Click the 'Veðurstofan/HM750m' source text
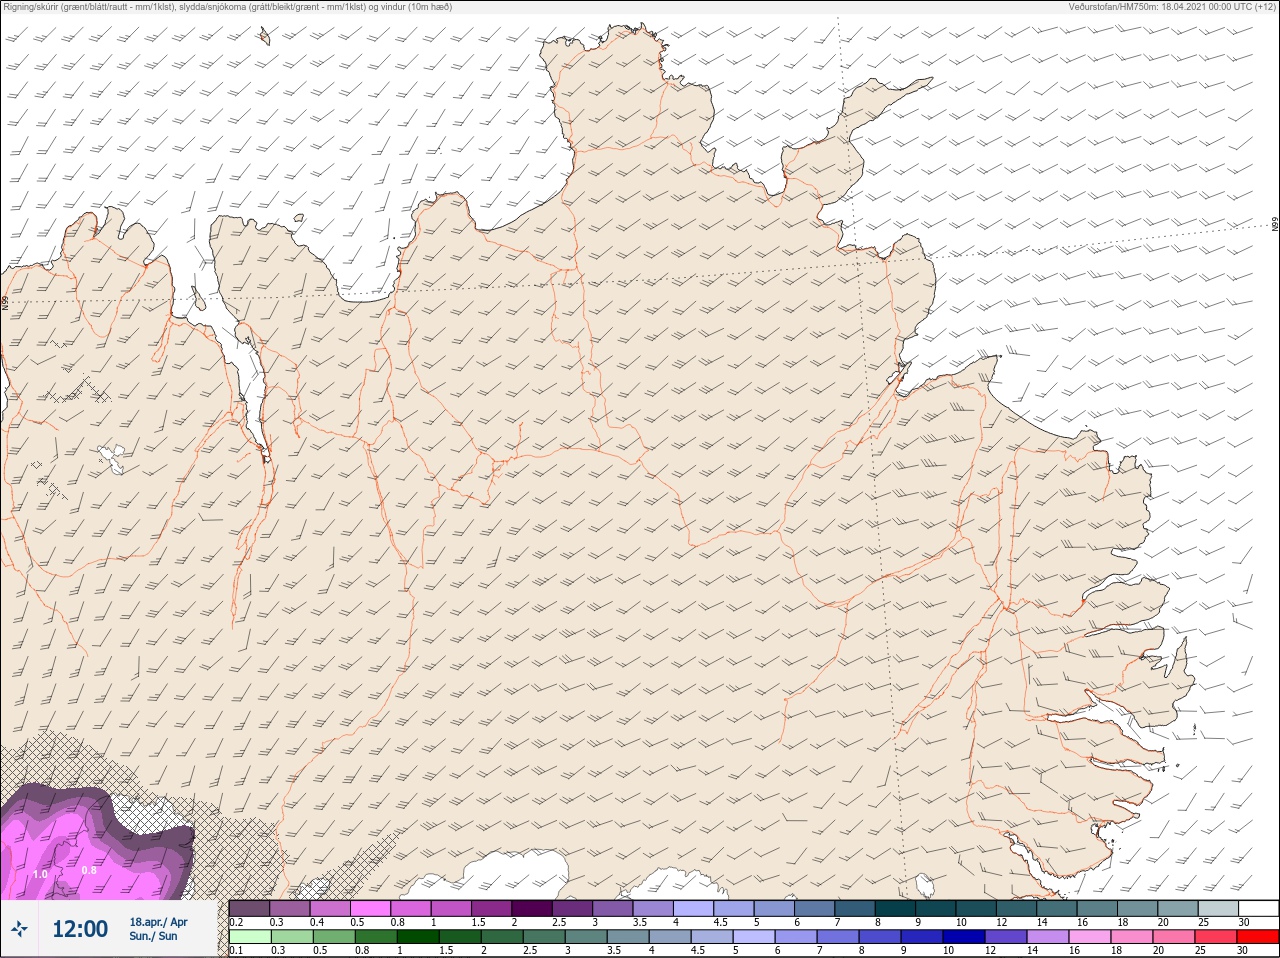Screen dimensions: 1280x958 [x=1111, y=7]
